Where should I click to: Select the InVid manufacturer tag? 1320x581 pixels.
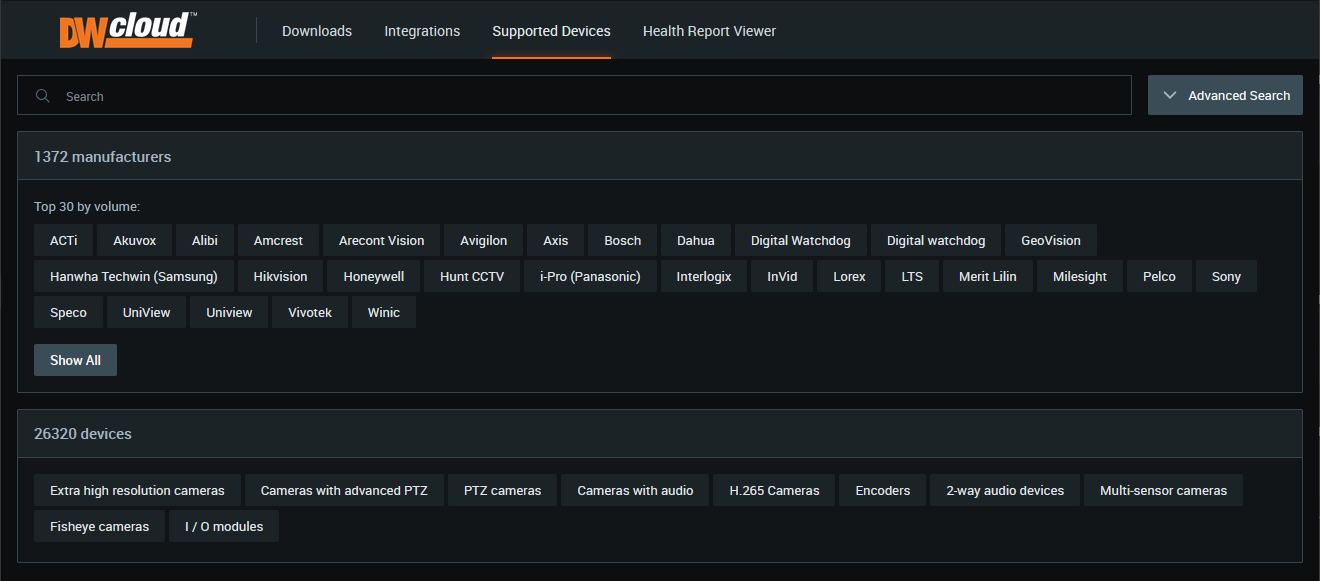point(783,276)
